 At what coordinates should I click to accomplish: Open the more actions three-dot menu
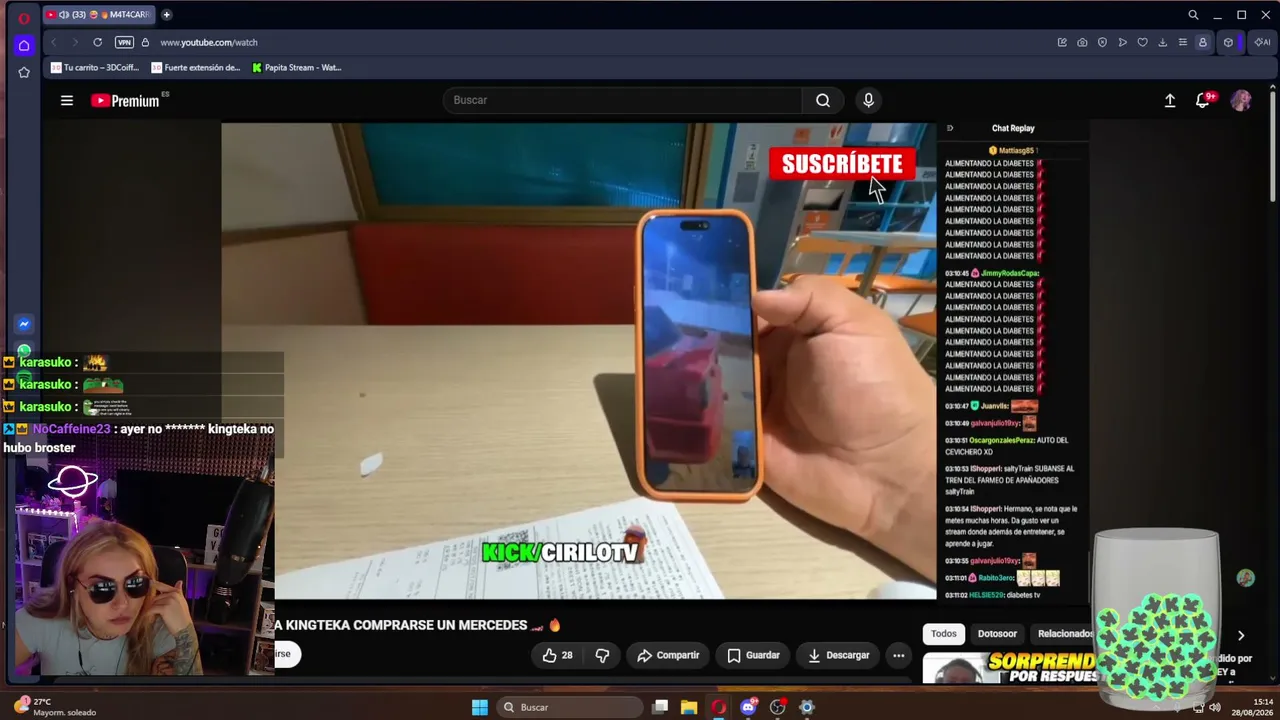pos(898,655)
